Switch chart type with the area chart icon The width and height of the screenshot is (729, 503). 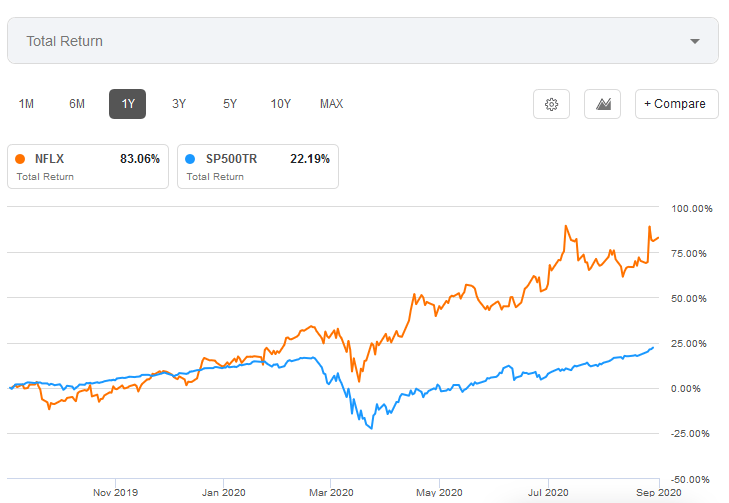tap(603, 104)
